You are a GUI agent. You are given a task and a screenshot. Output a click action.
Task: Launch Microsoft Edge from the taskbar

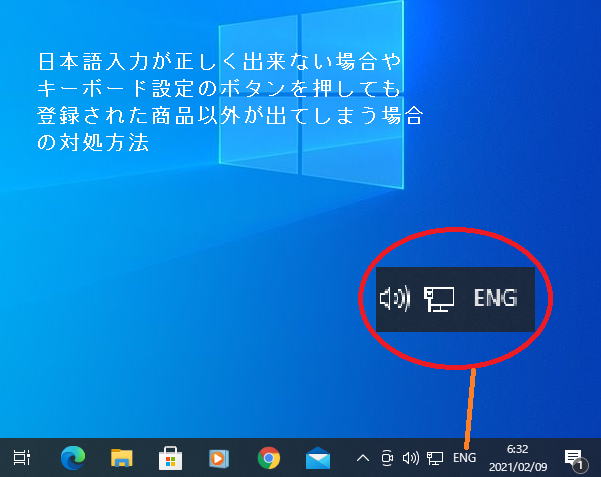pyautogui.click(x=73, y=457)
